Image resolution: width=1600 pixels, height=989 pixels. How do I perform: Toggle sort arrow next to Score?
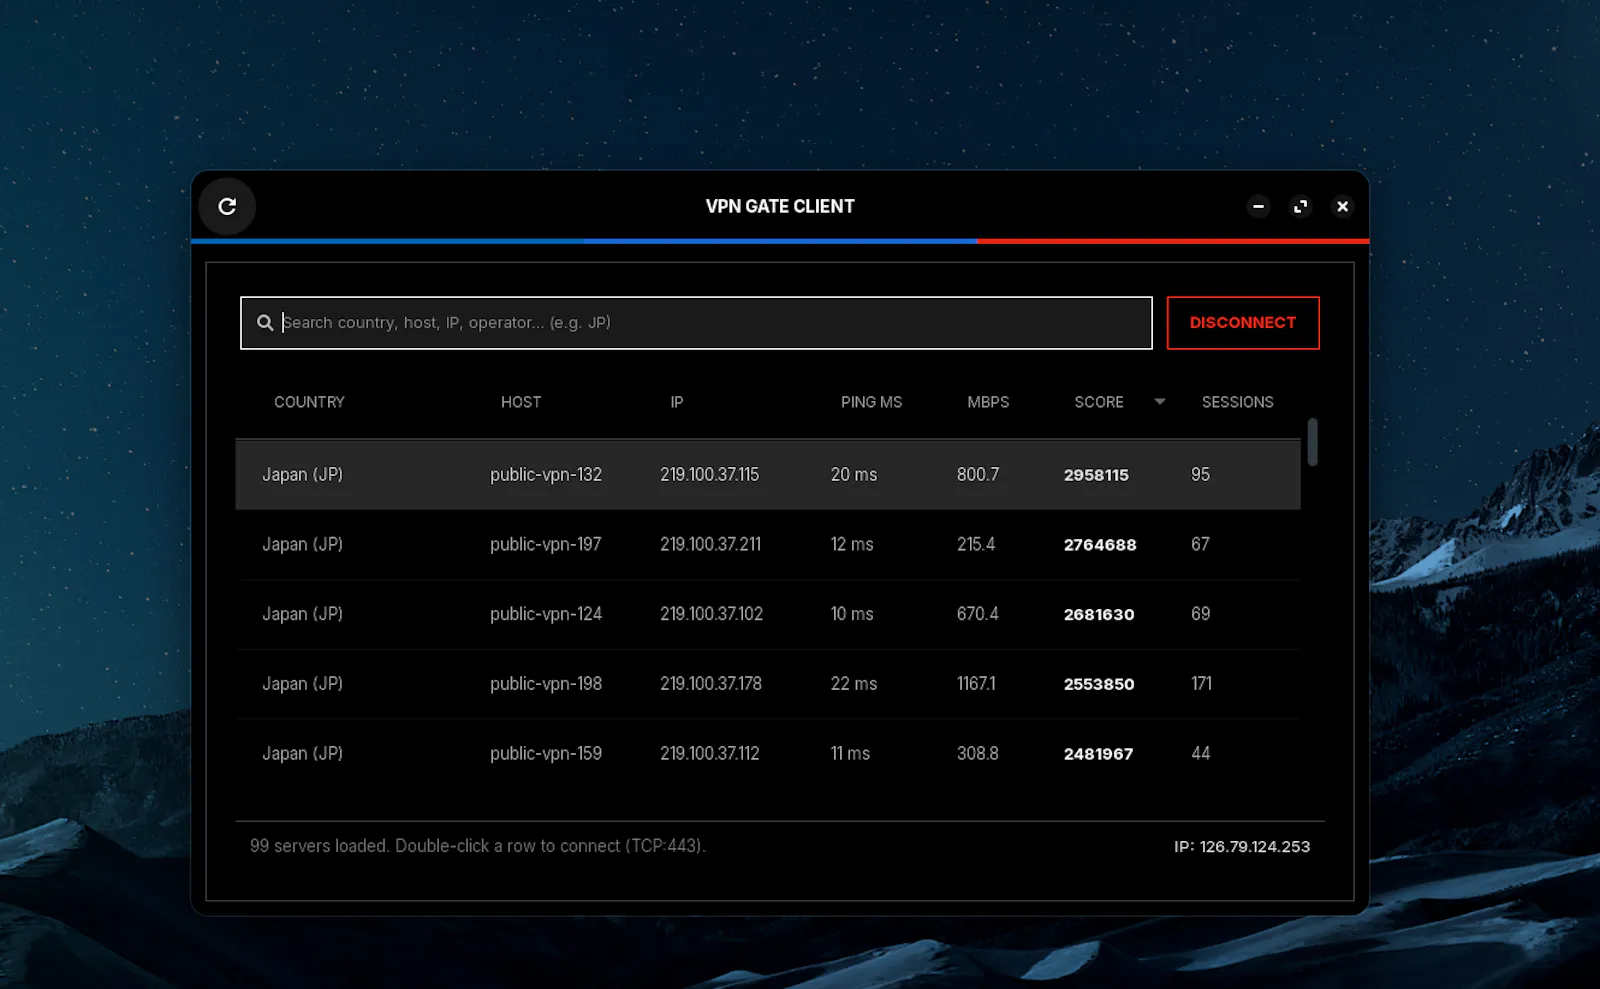[1160, 402]
